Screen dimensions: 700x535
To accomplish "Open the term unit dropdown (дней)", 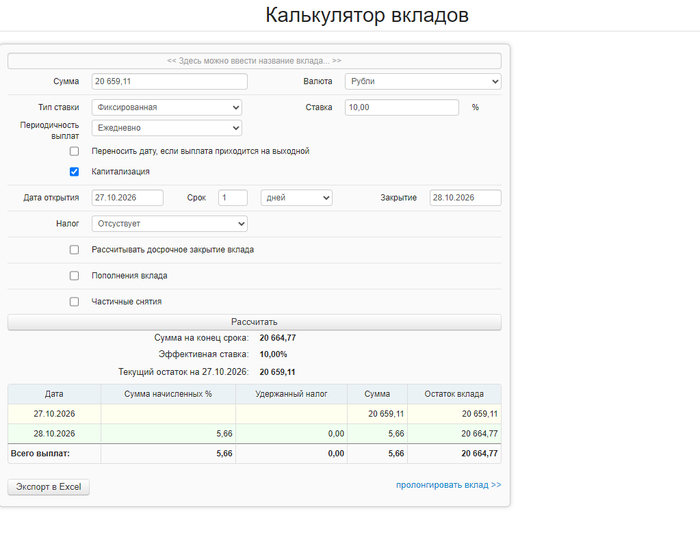I will [296, 197].
